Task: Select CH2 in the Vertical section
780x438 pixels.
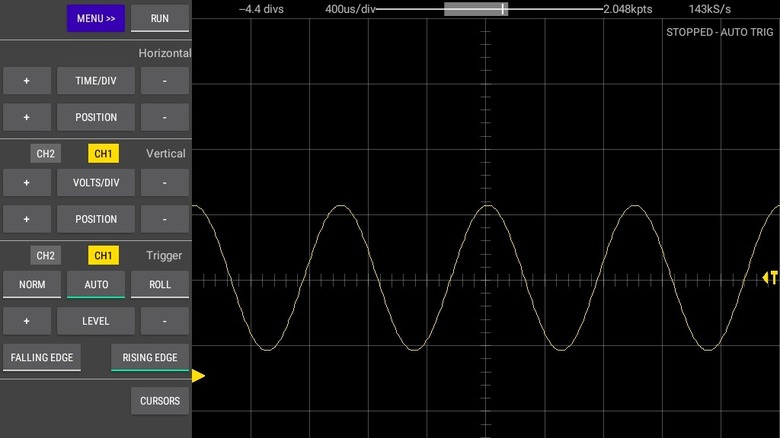Action: pos(46,154)
